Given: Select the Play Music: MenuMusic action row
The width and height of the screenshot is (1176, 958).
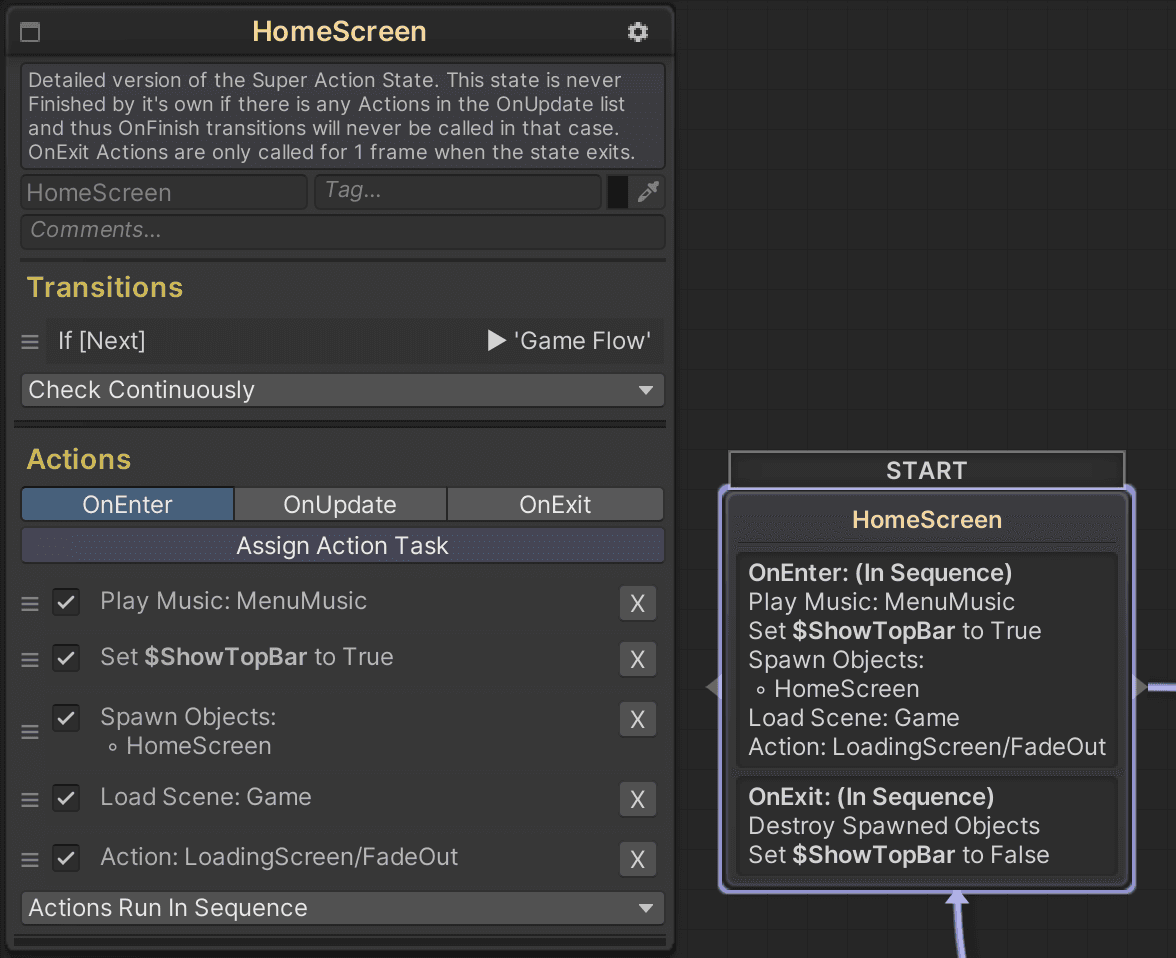Looking at the screenshot, I should (x=233, y=601).
